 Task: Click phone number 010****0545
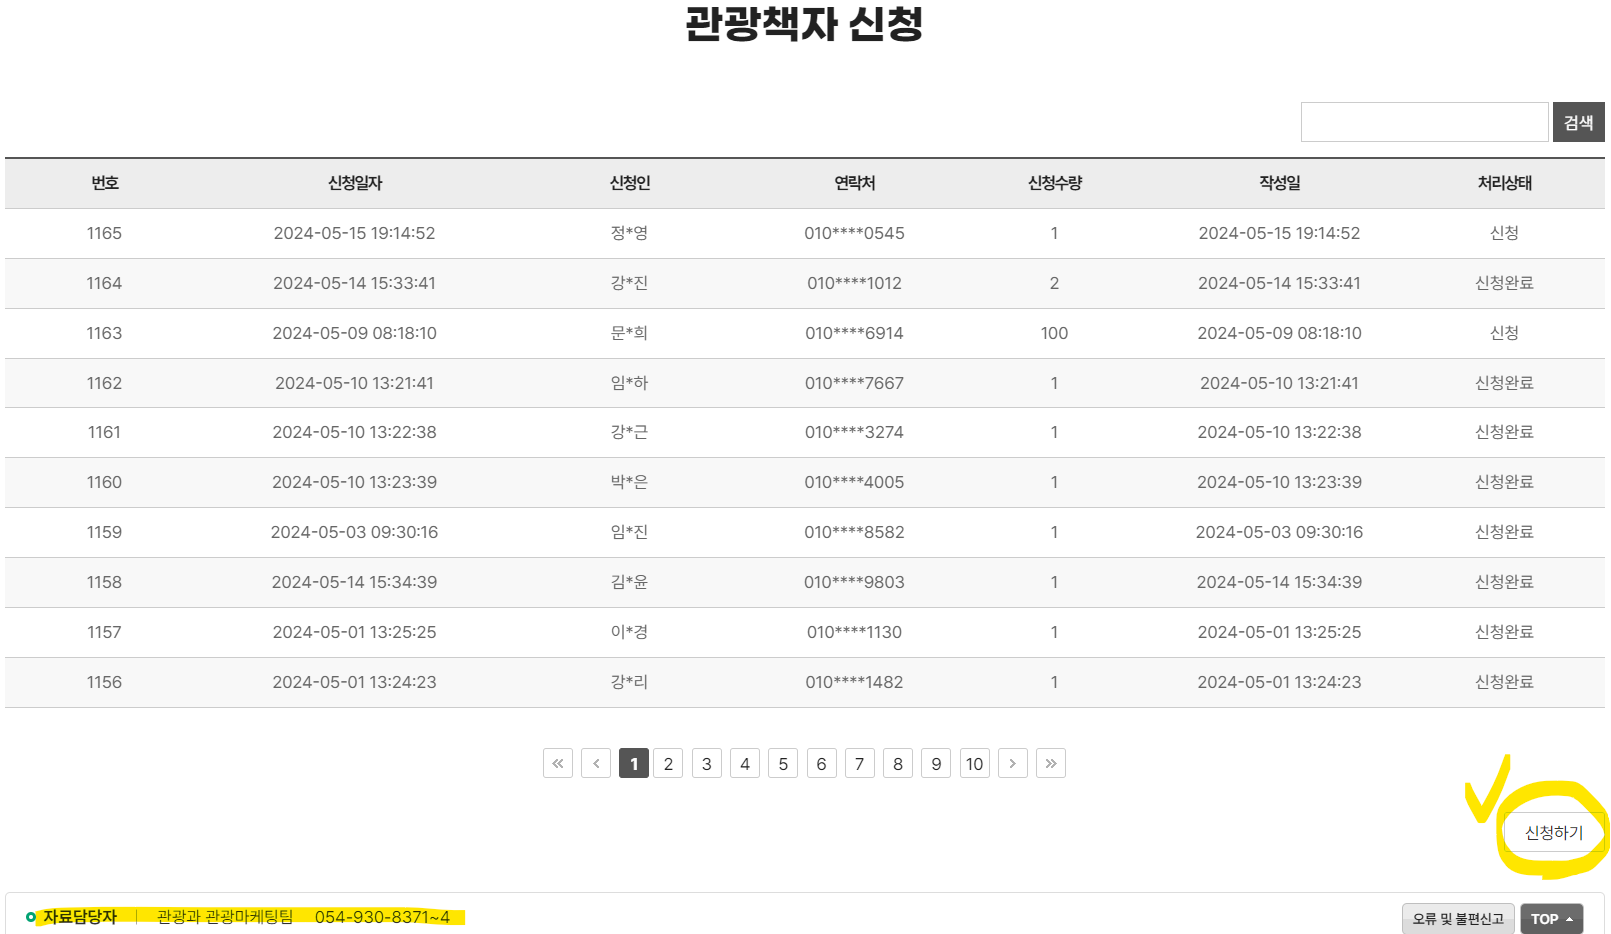pyautogui.click(x=855, y=233)
